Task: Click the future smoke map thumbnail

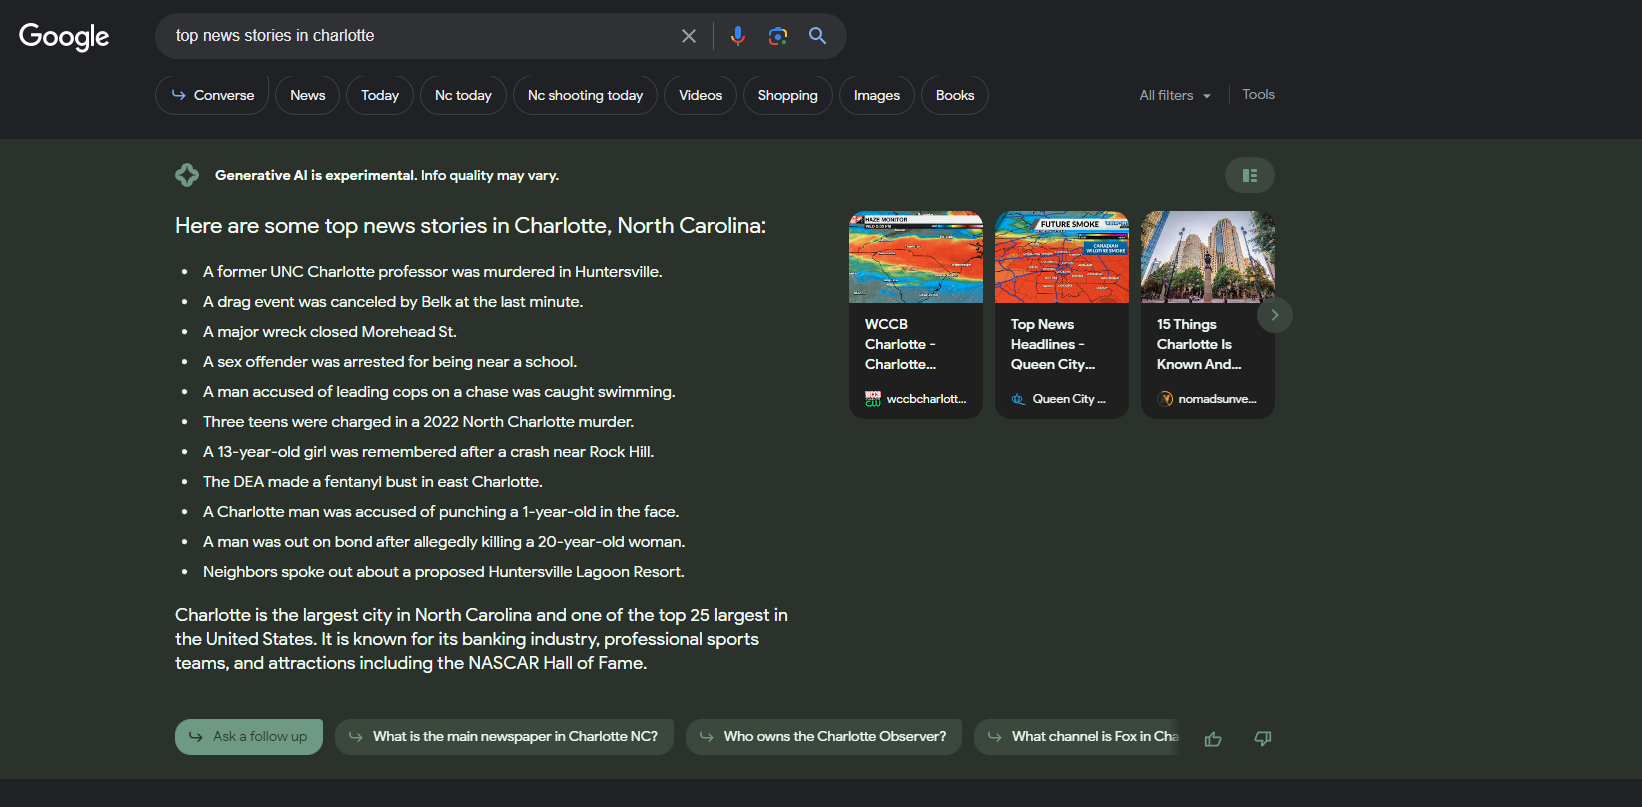Action: coord(1062,257)
